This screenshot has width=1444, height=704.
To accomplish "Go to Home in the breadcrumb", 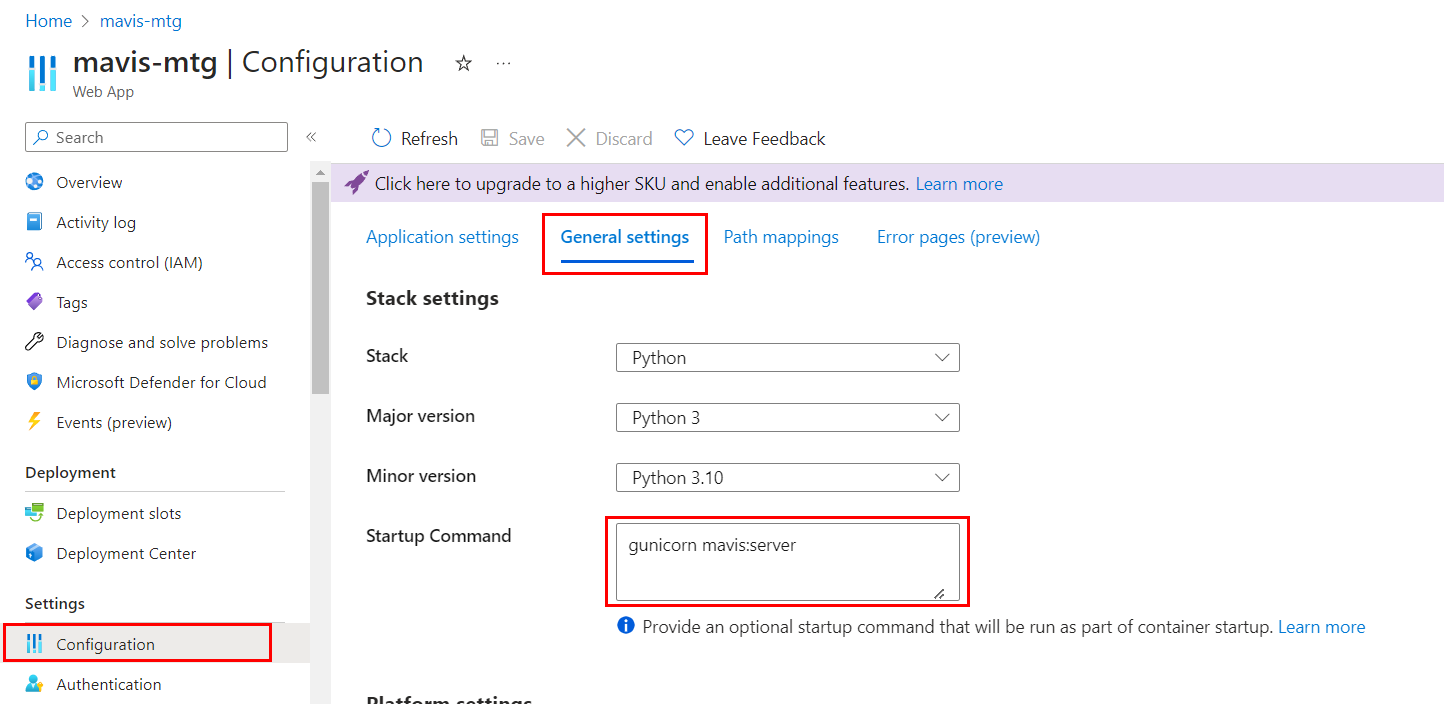I will [48, 21].
